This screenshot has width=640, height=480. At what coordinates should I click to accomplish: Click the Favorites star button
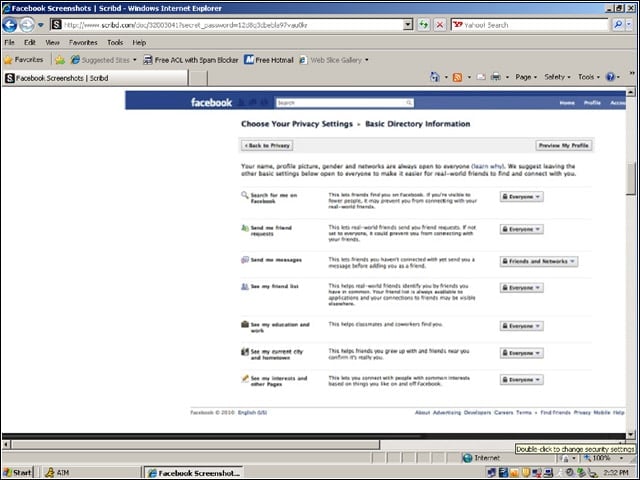click(24, 60)
